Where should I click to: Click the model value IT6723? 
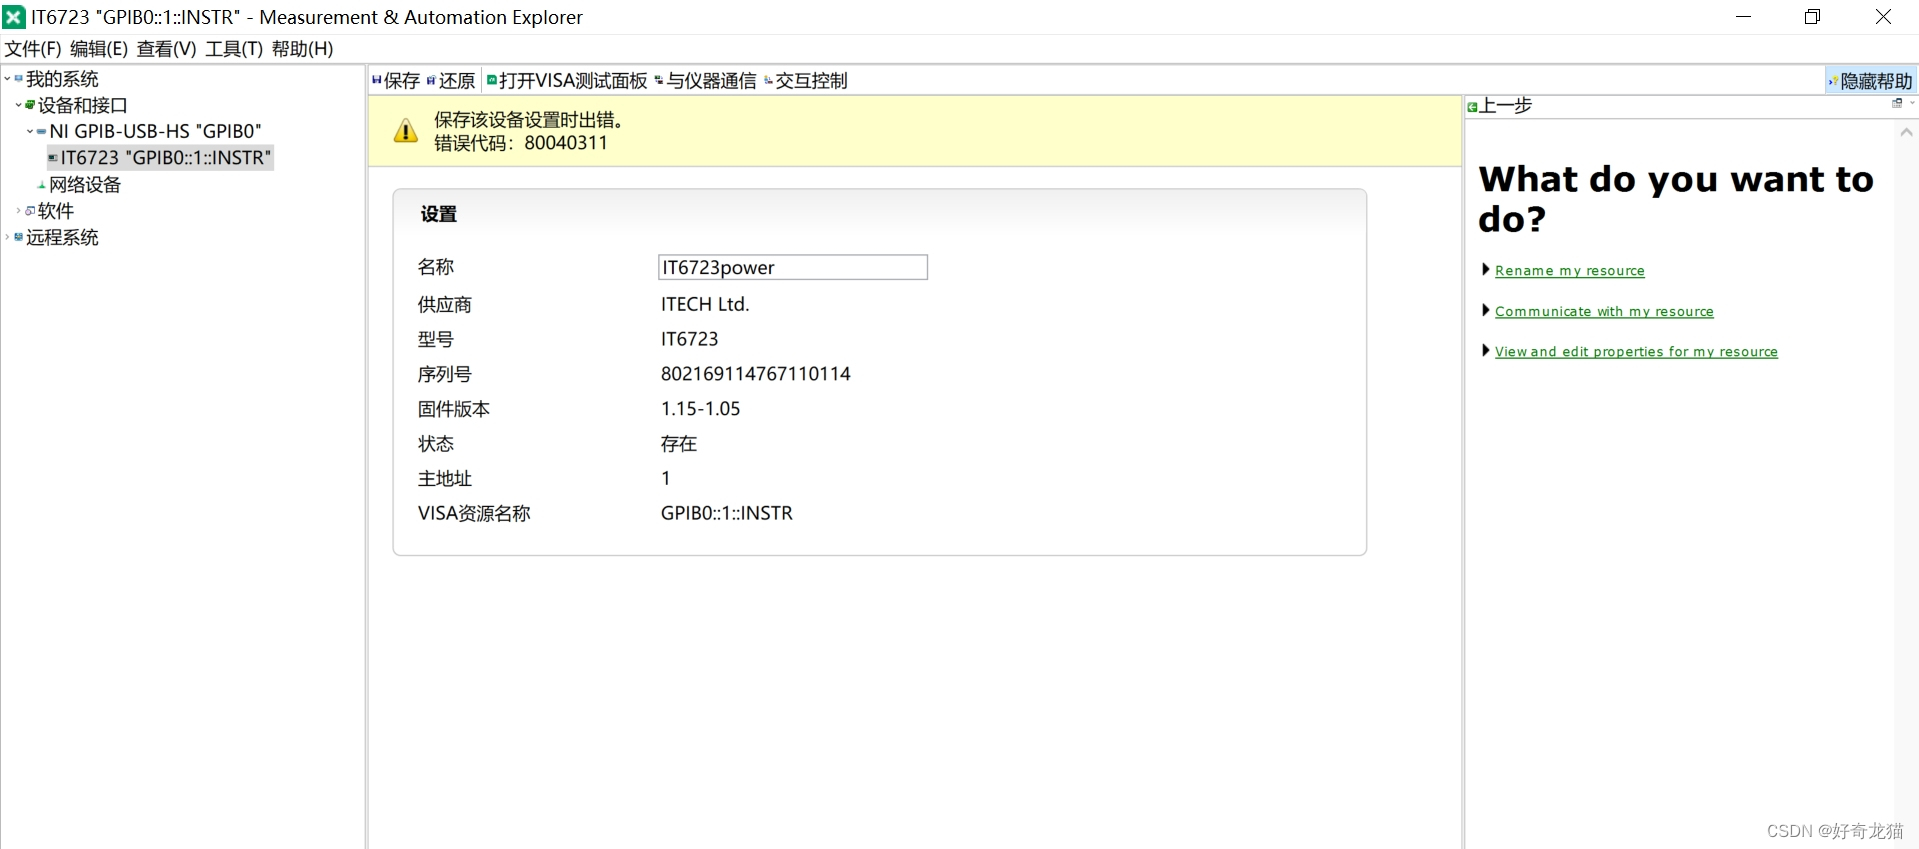[689, 339]
